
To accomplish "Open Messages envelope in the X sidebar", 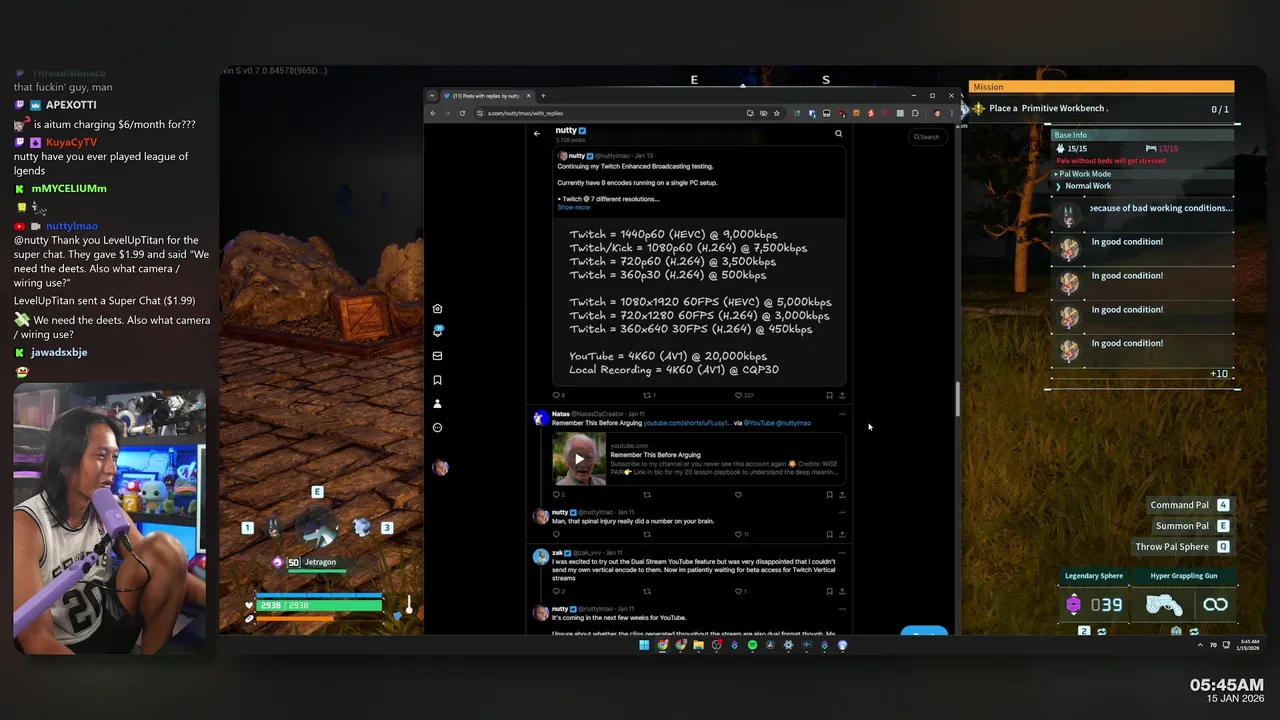I will point(437,355).
